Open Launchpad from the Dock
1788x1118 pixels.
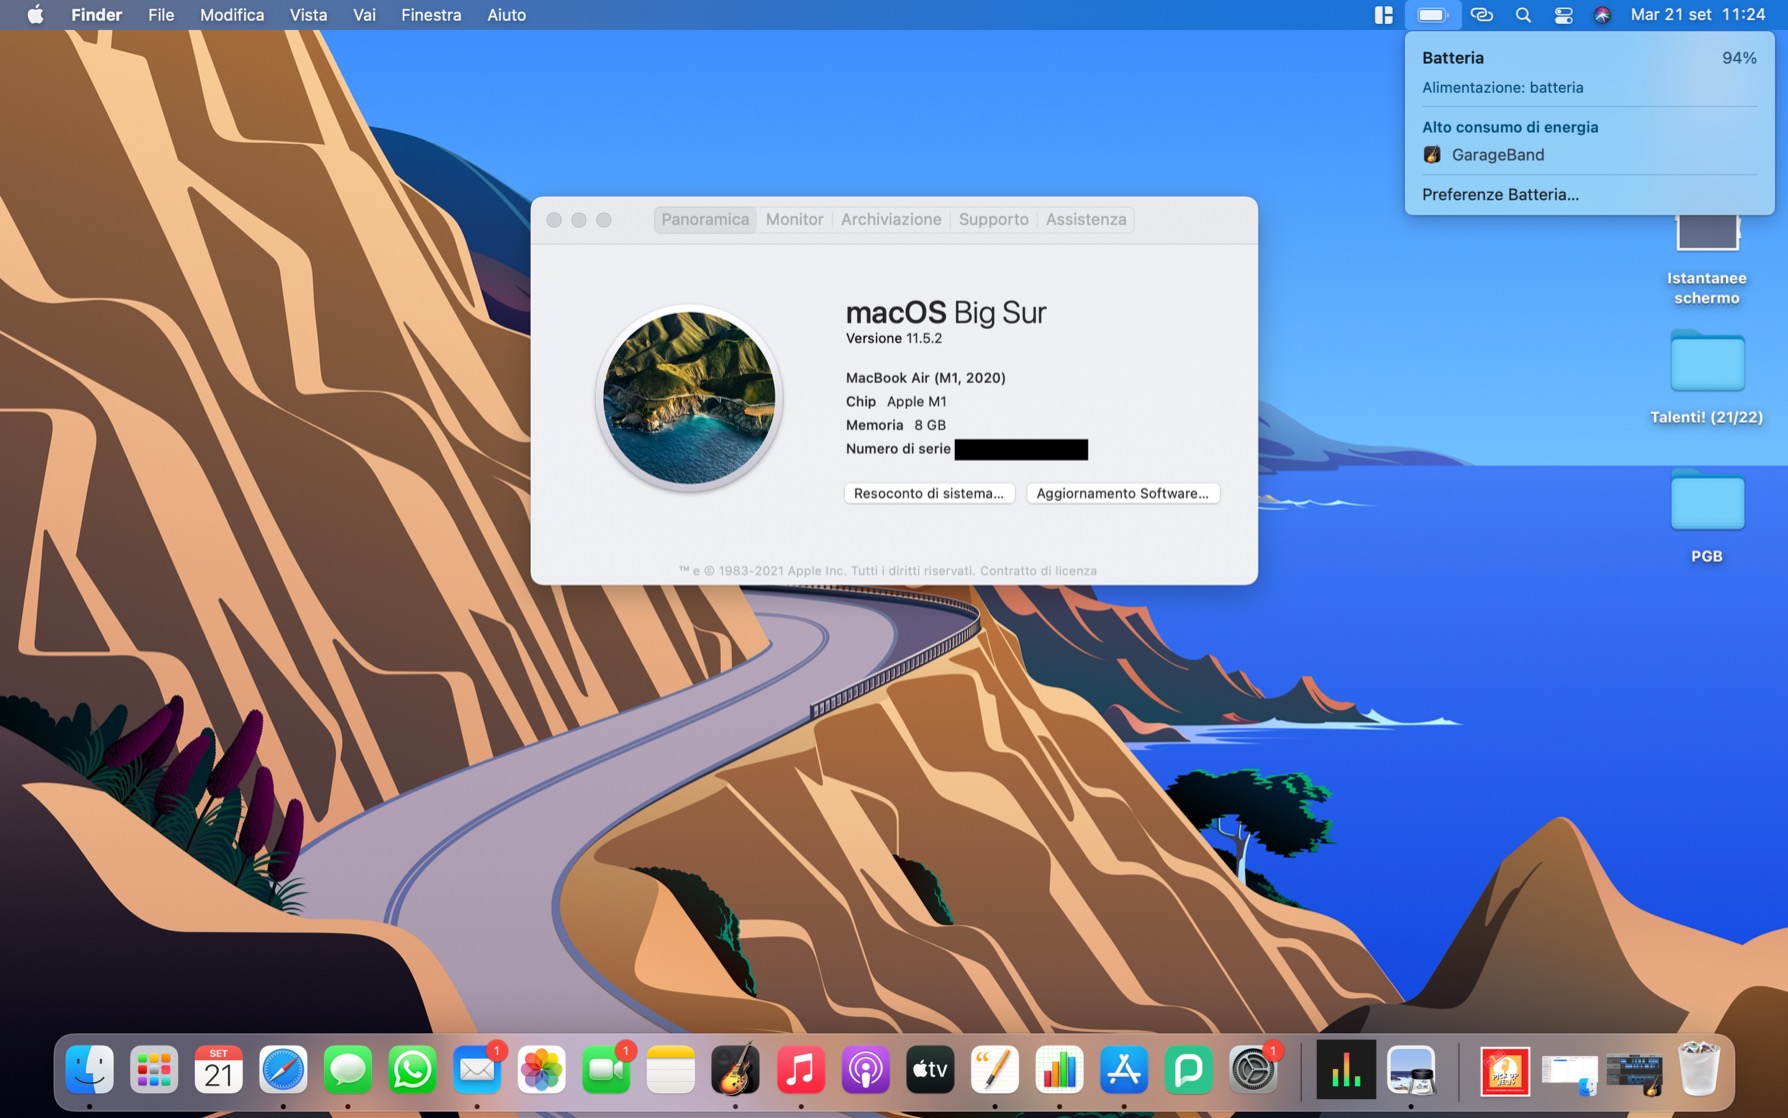(154, 1070)
